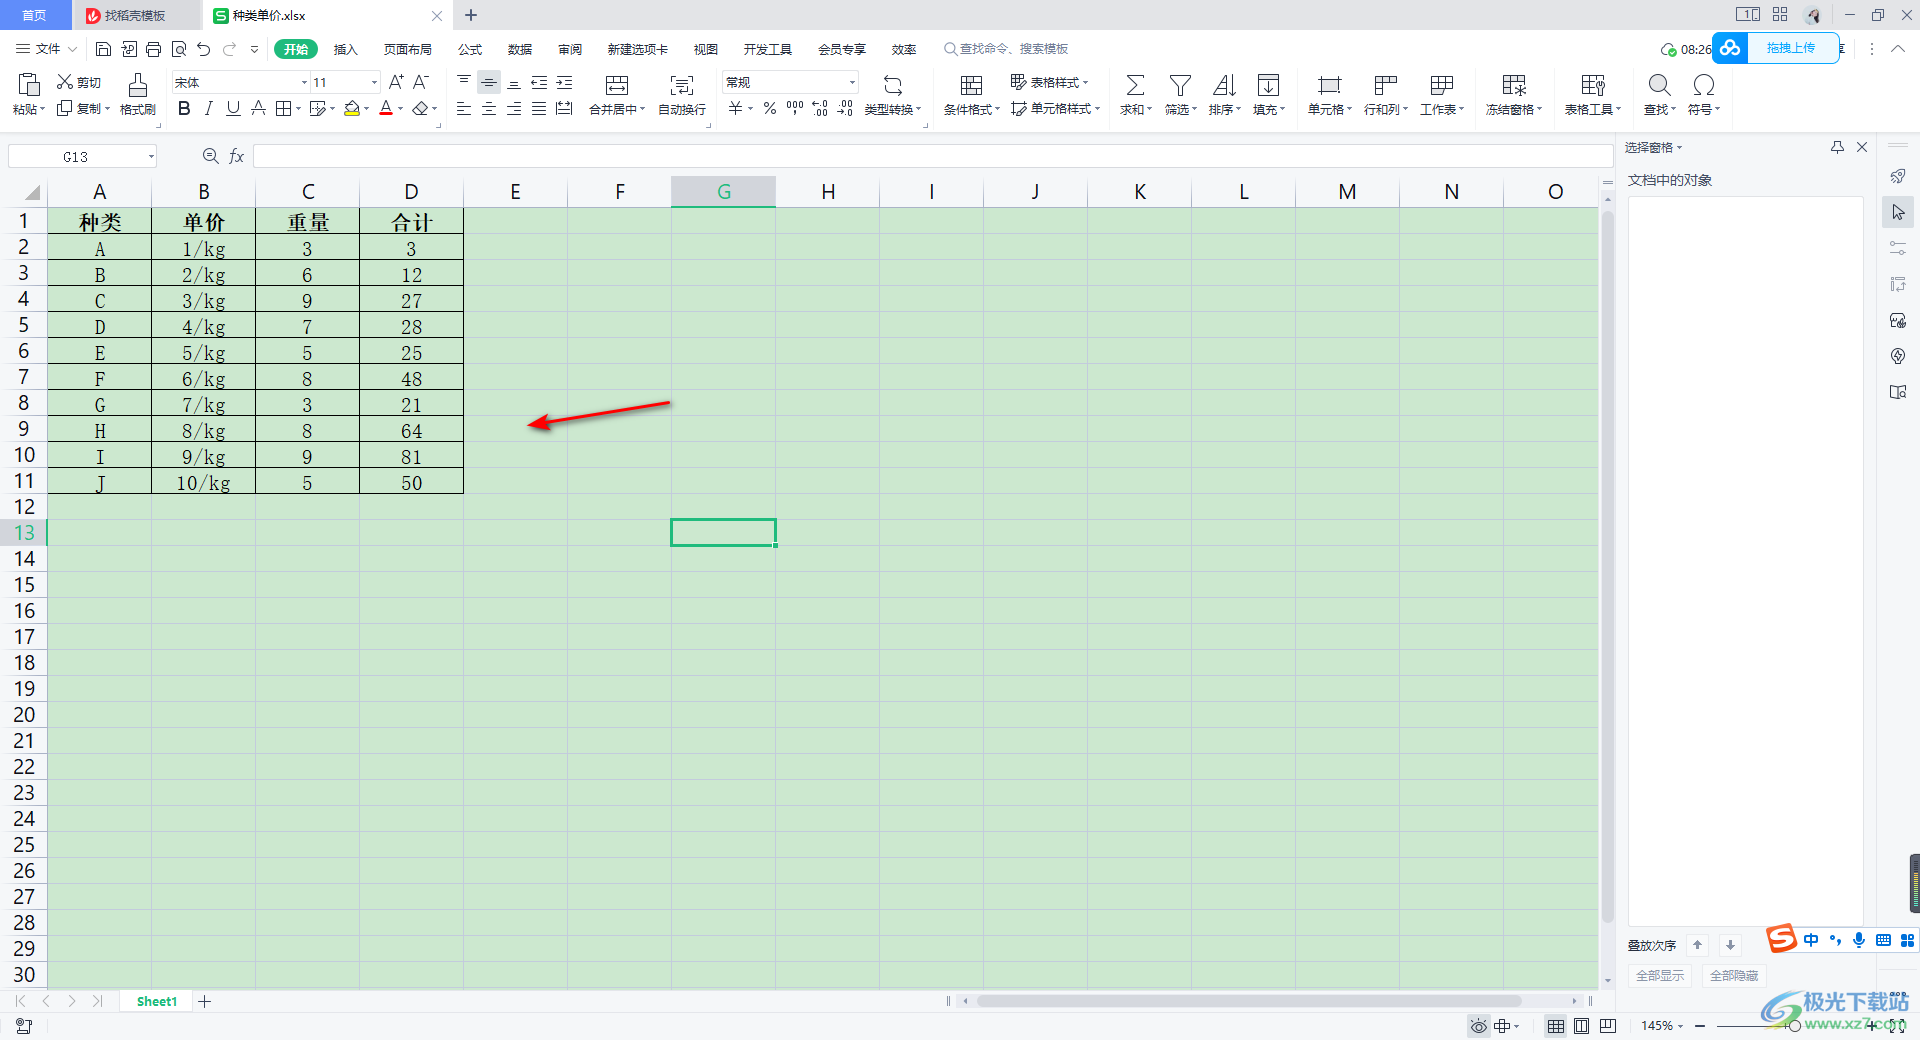Viewport: 1920px width, 1040px height.
Task: Toggle horizontal center alignment
Action: (x=489, y=108)
